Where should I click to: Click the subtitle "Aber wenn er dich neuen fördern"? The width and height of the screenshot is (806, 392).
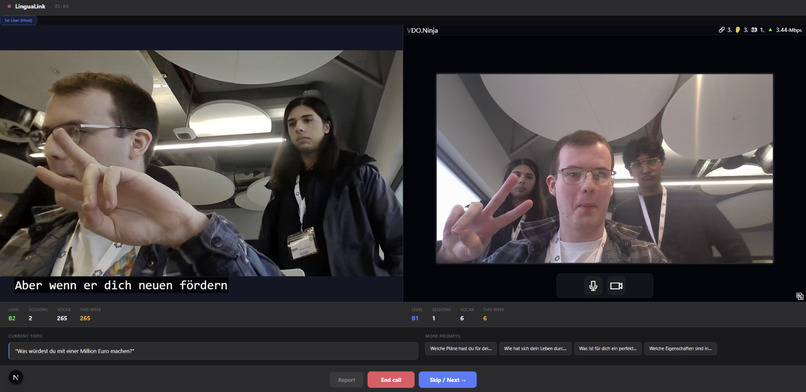(121, 285)
